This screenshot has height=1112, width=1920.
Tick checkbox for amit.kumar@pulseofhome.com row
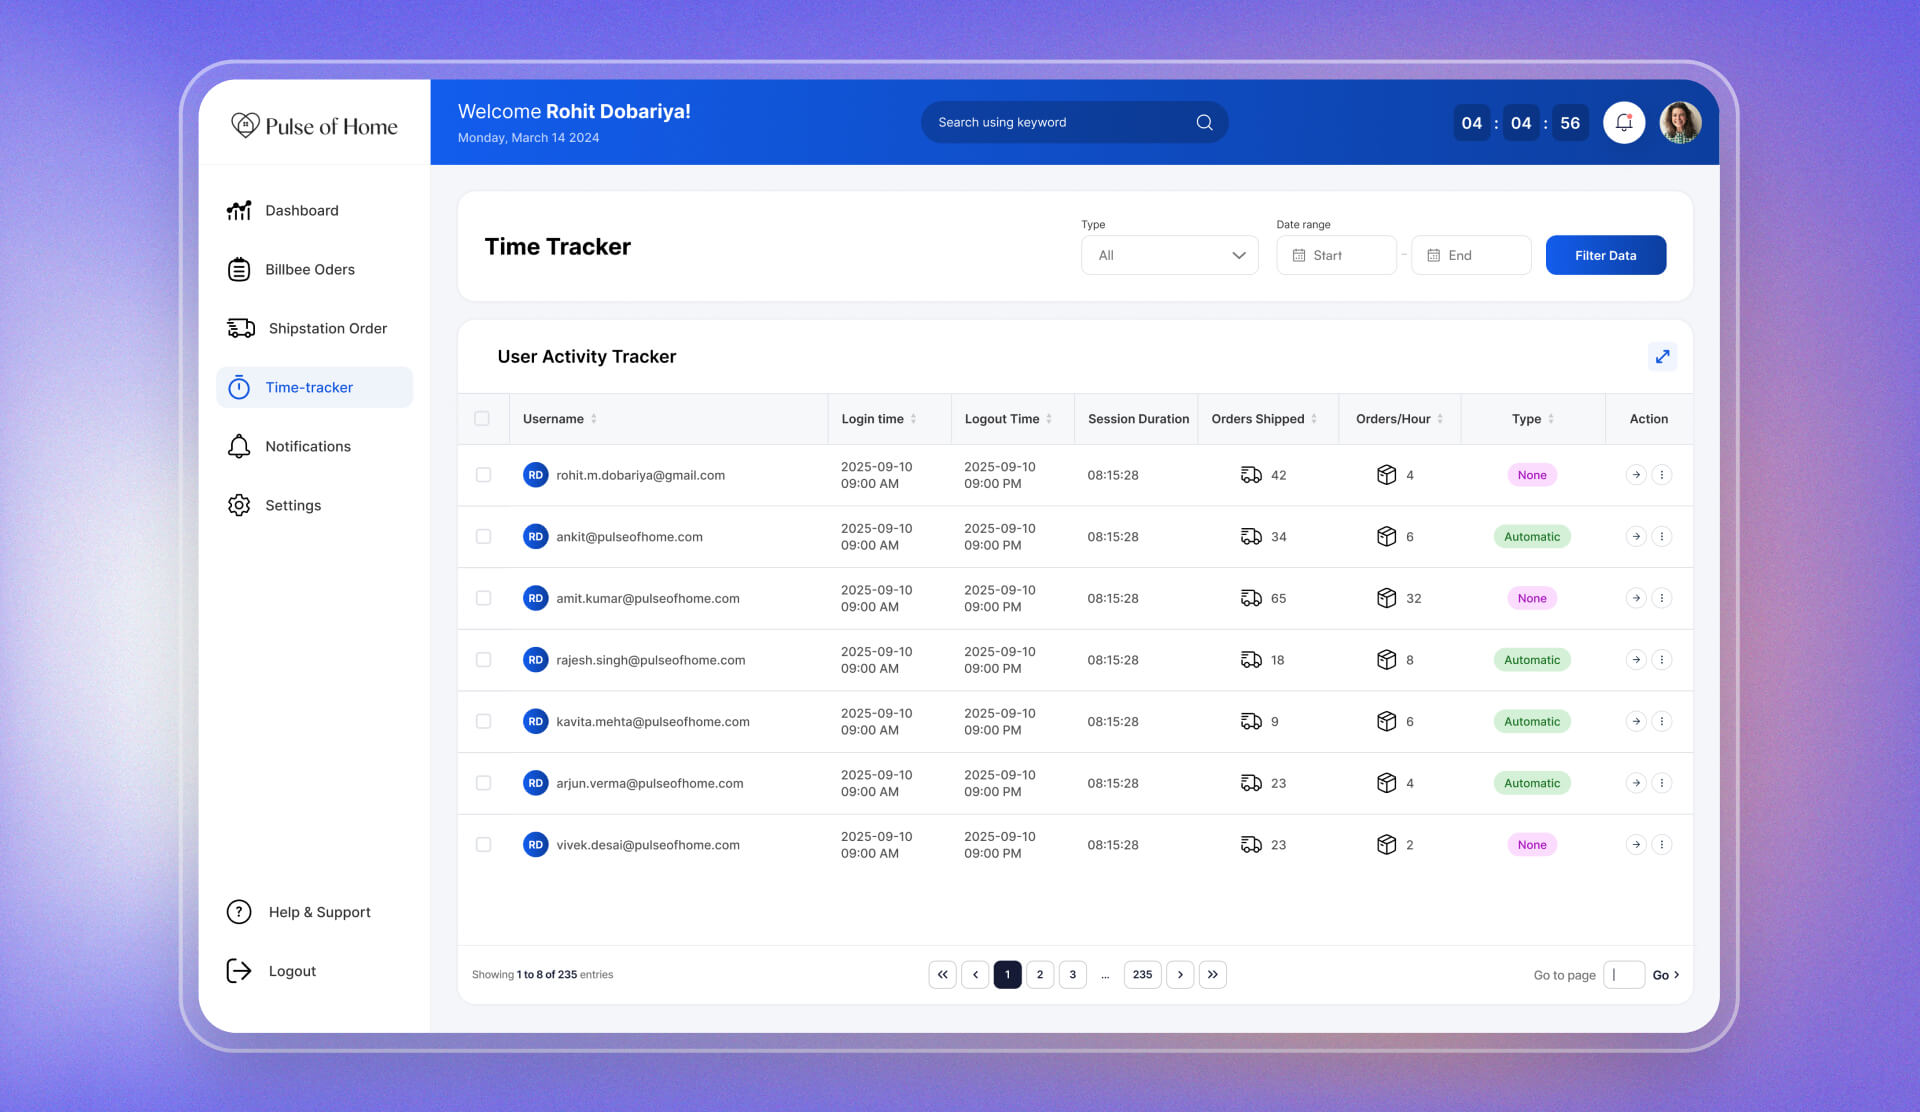(x=483, y=598)
